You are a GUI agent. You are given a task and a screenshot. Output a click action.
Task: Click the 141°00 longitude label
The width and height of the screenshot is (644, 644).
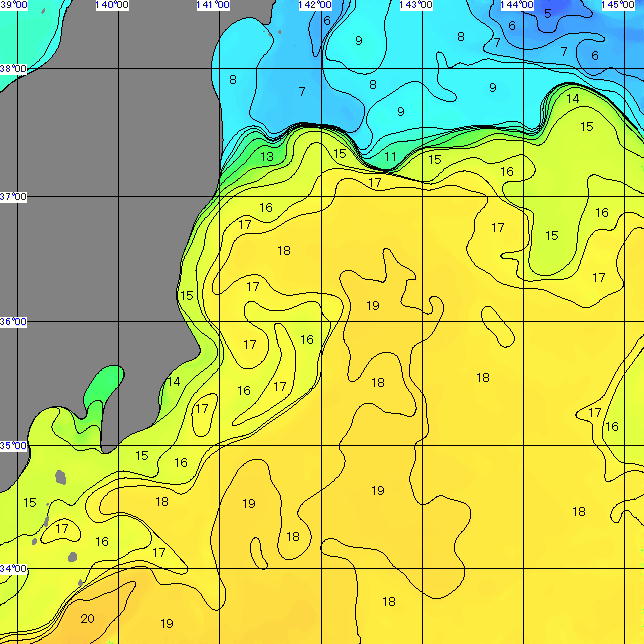(213, 5)
